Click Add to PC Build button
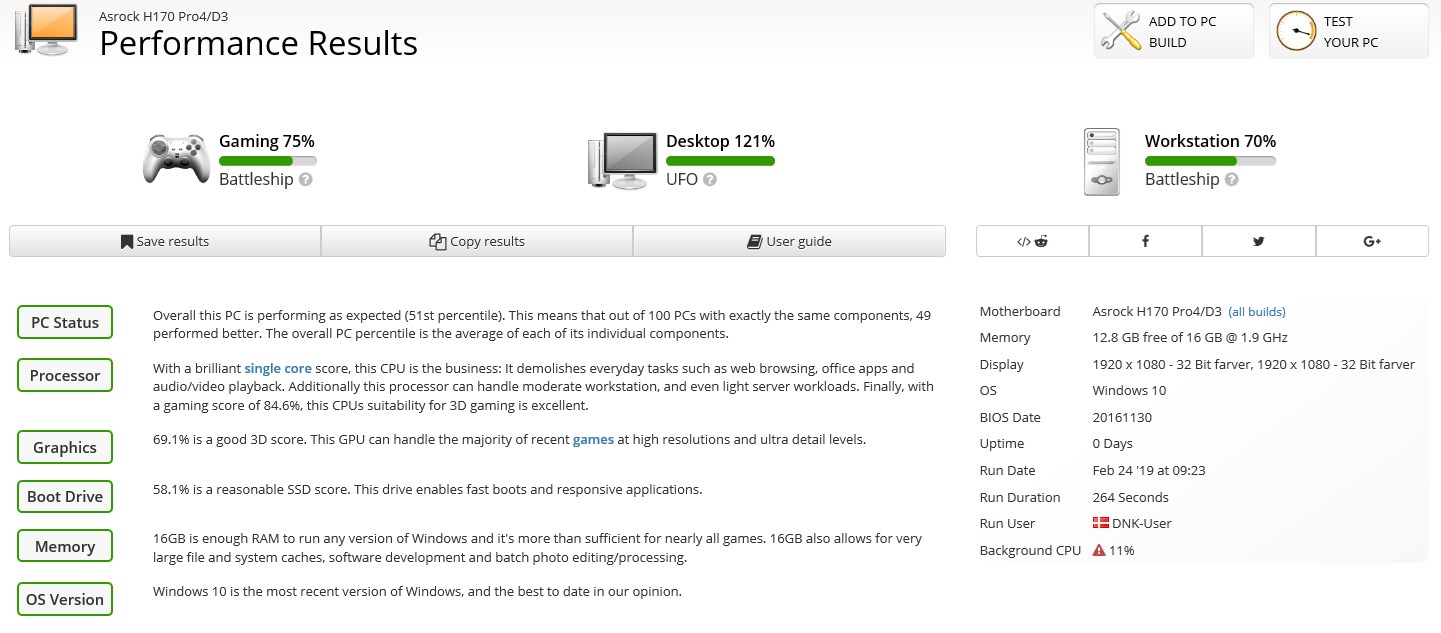Viewport: 1441px width, 633px height. point(1173,31)
